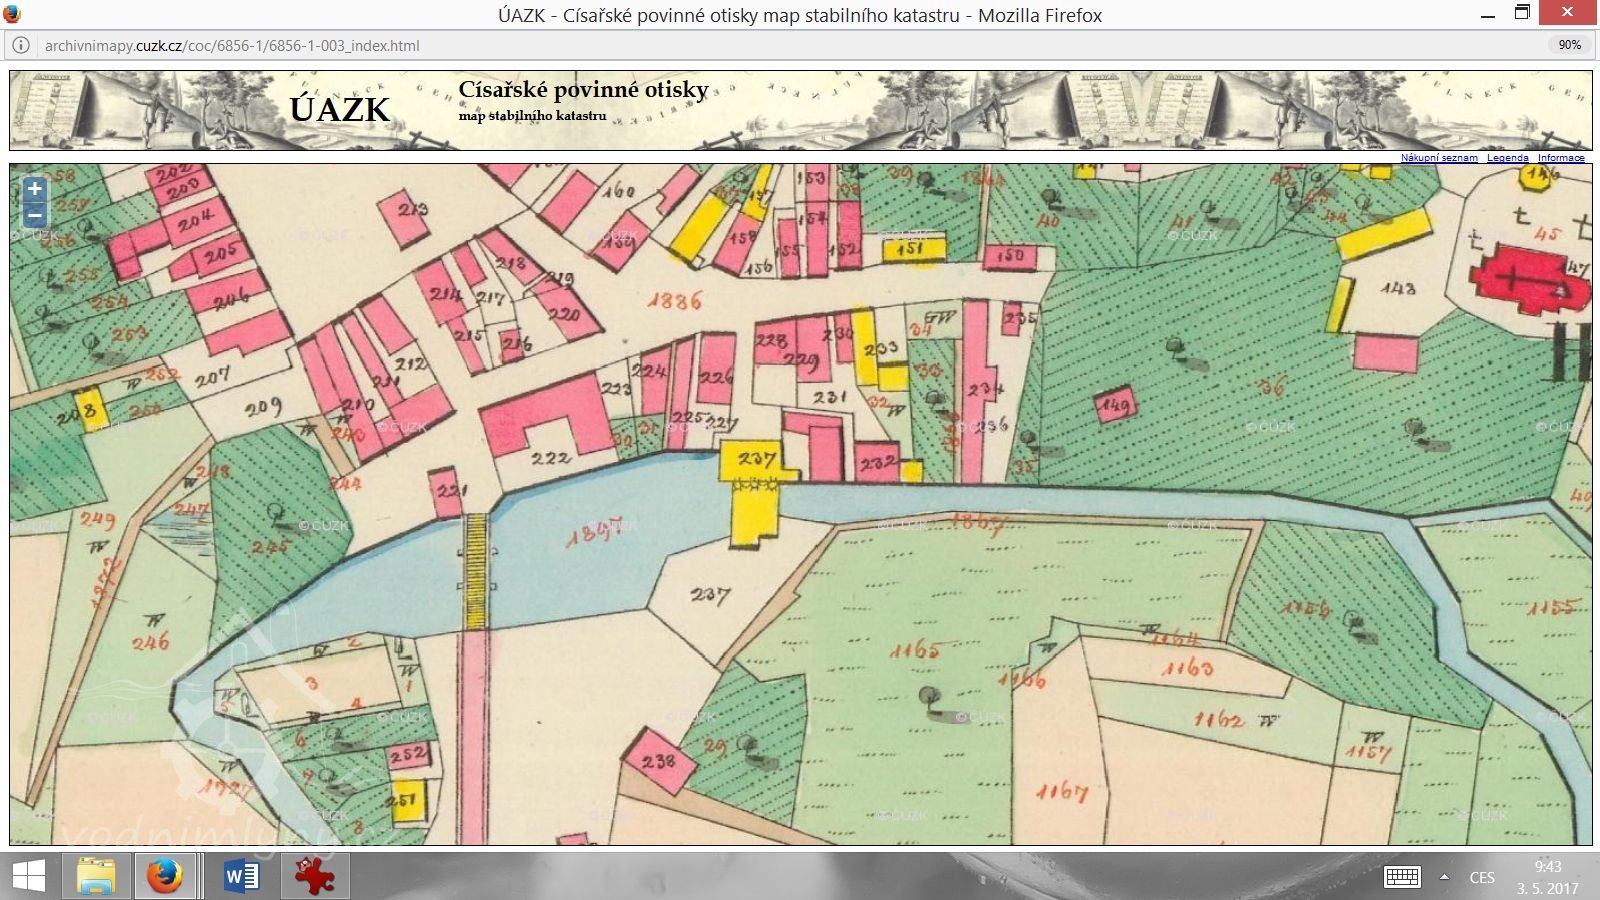
Task: Open the Informace link
Action: pyautogui.click(x=1561, y=158)
